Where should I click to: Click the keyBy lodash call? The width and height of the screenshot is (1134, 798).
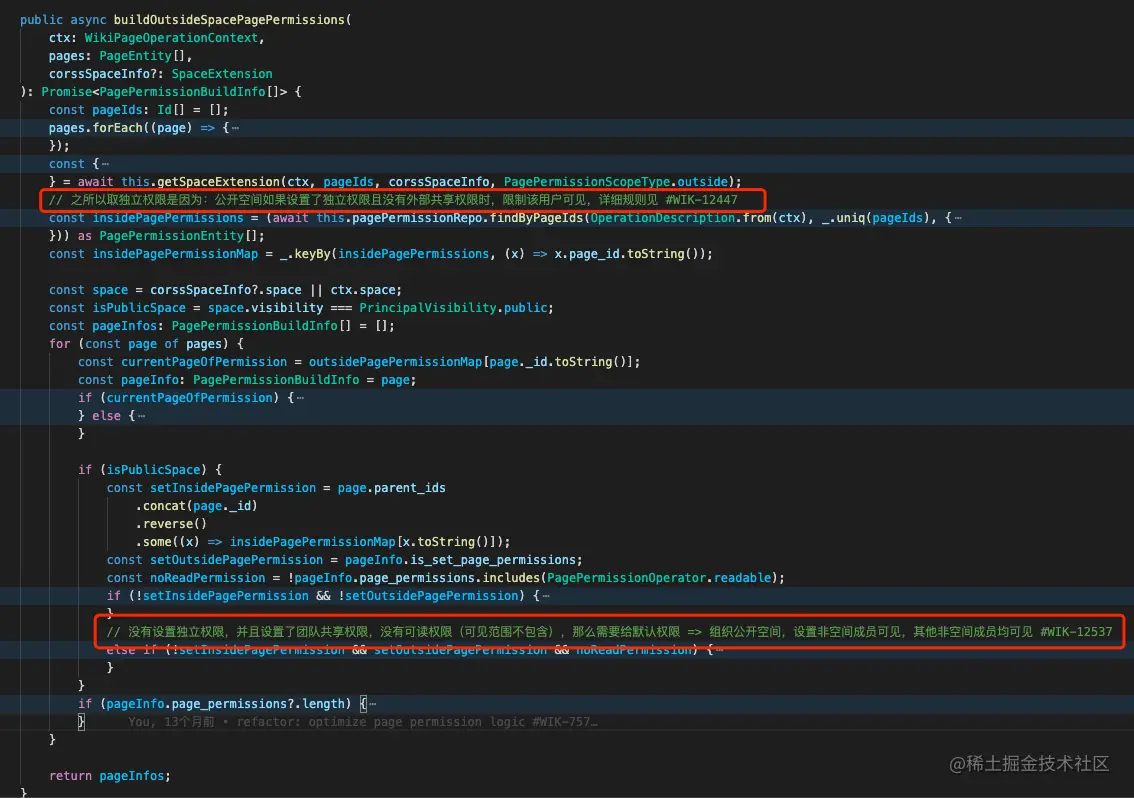click(x=312, y=254)
